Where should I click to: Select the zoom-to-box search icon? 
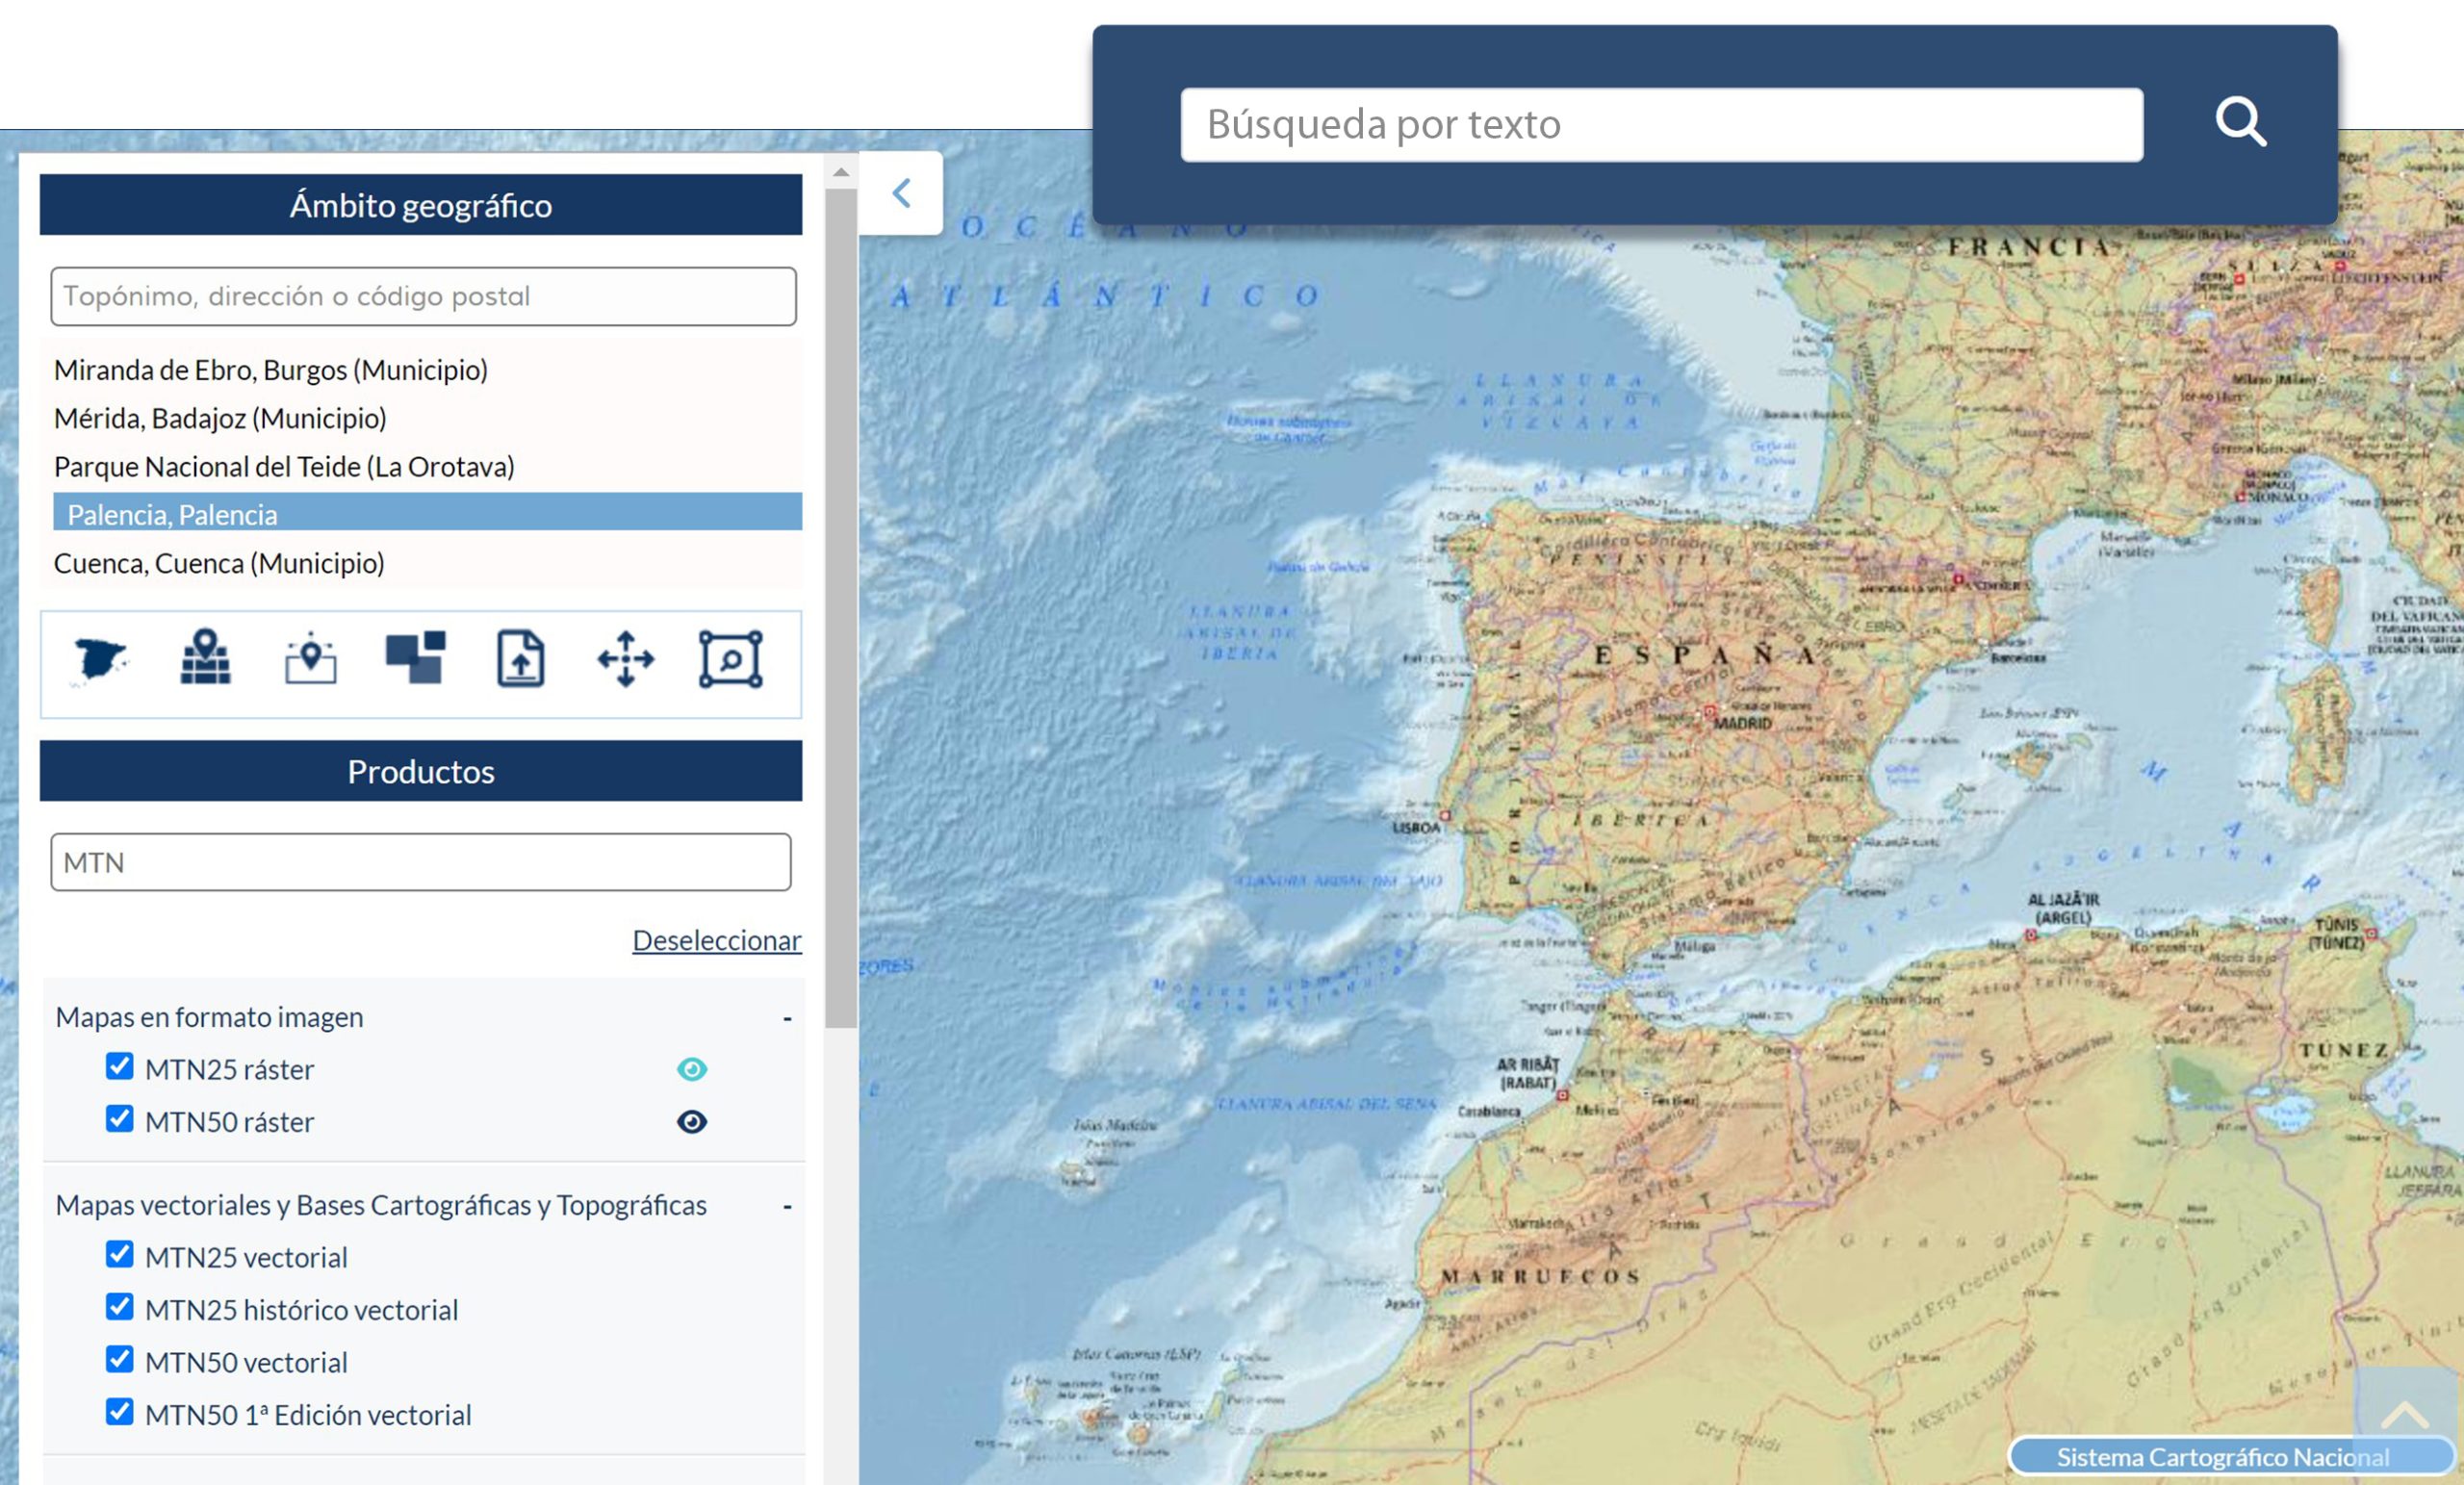tap(731, 660)
